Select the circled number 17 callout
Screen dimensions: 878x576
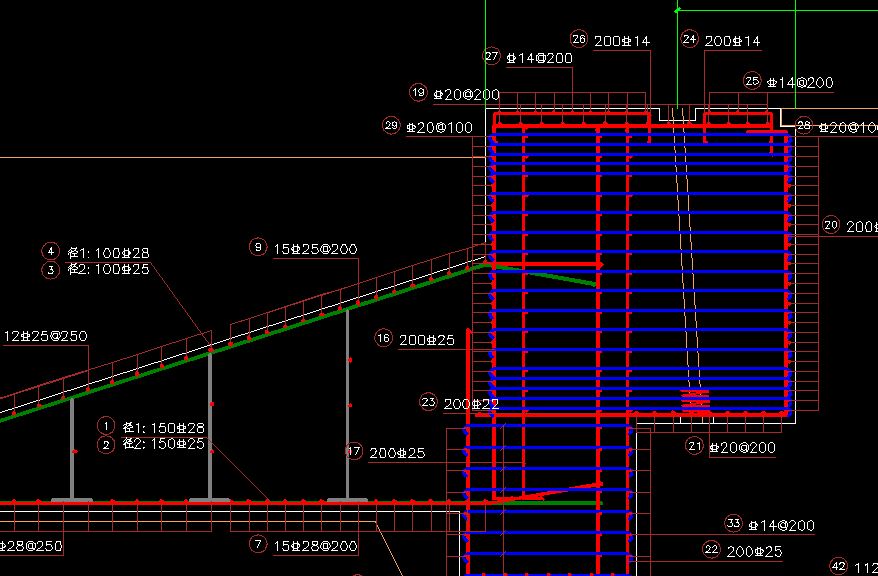pyautogui.click(x=353, y=451)
